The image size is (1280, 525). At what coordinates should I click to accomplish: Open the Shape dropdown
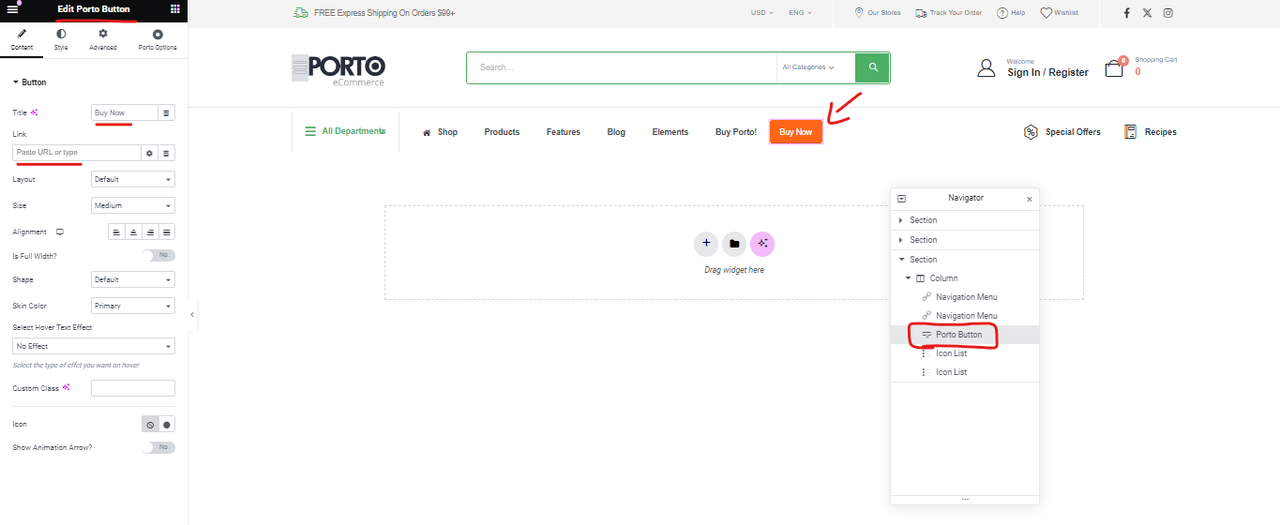click(133, 279)
